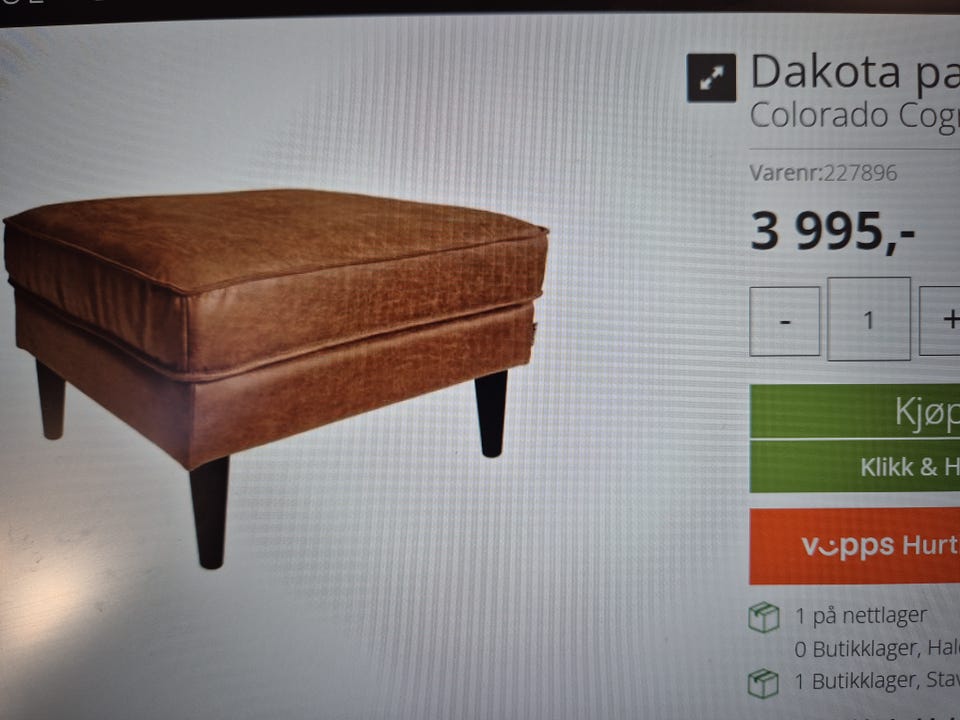Decrease quantity with the minus button
The width and height of the screenshot is (960, 720).
pos(784,321)
